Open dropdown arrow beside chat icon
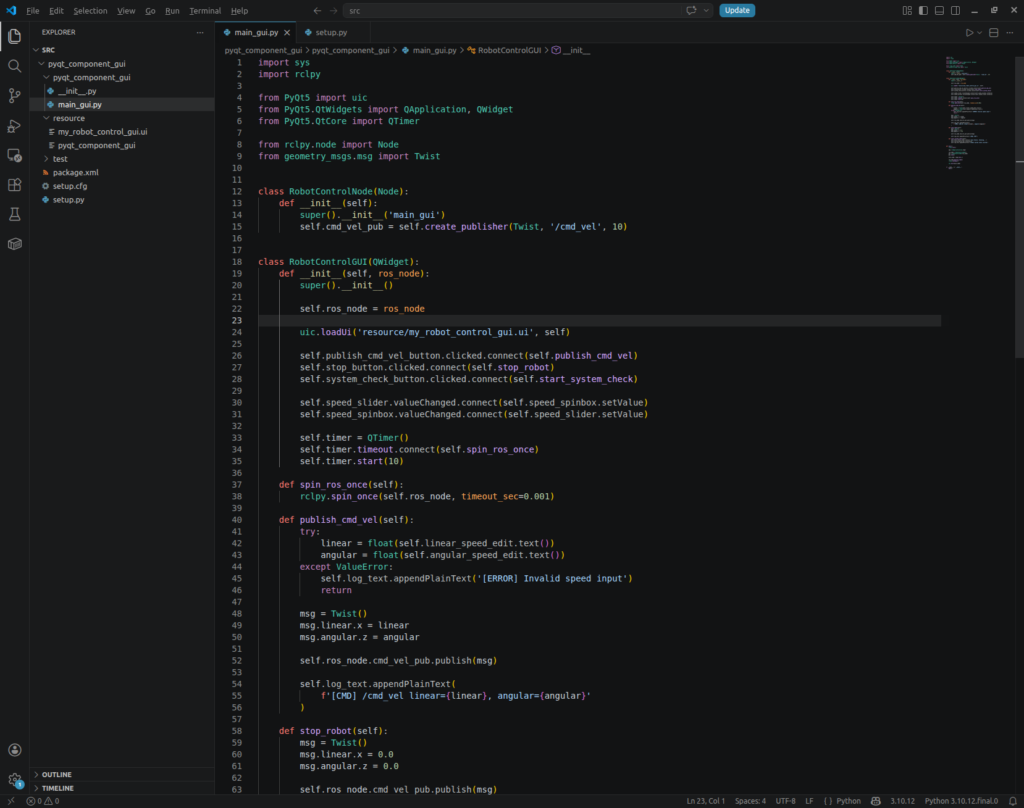Screen dimensions: 1024x808 coord(706,10)
